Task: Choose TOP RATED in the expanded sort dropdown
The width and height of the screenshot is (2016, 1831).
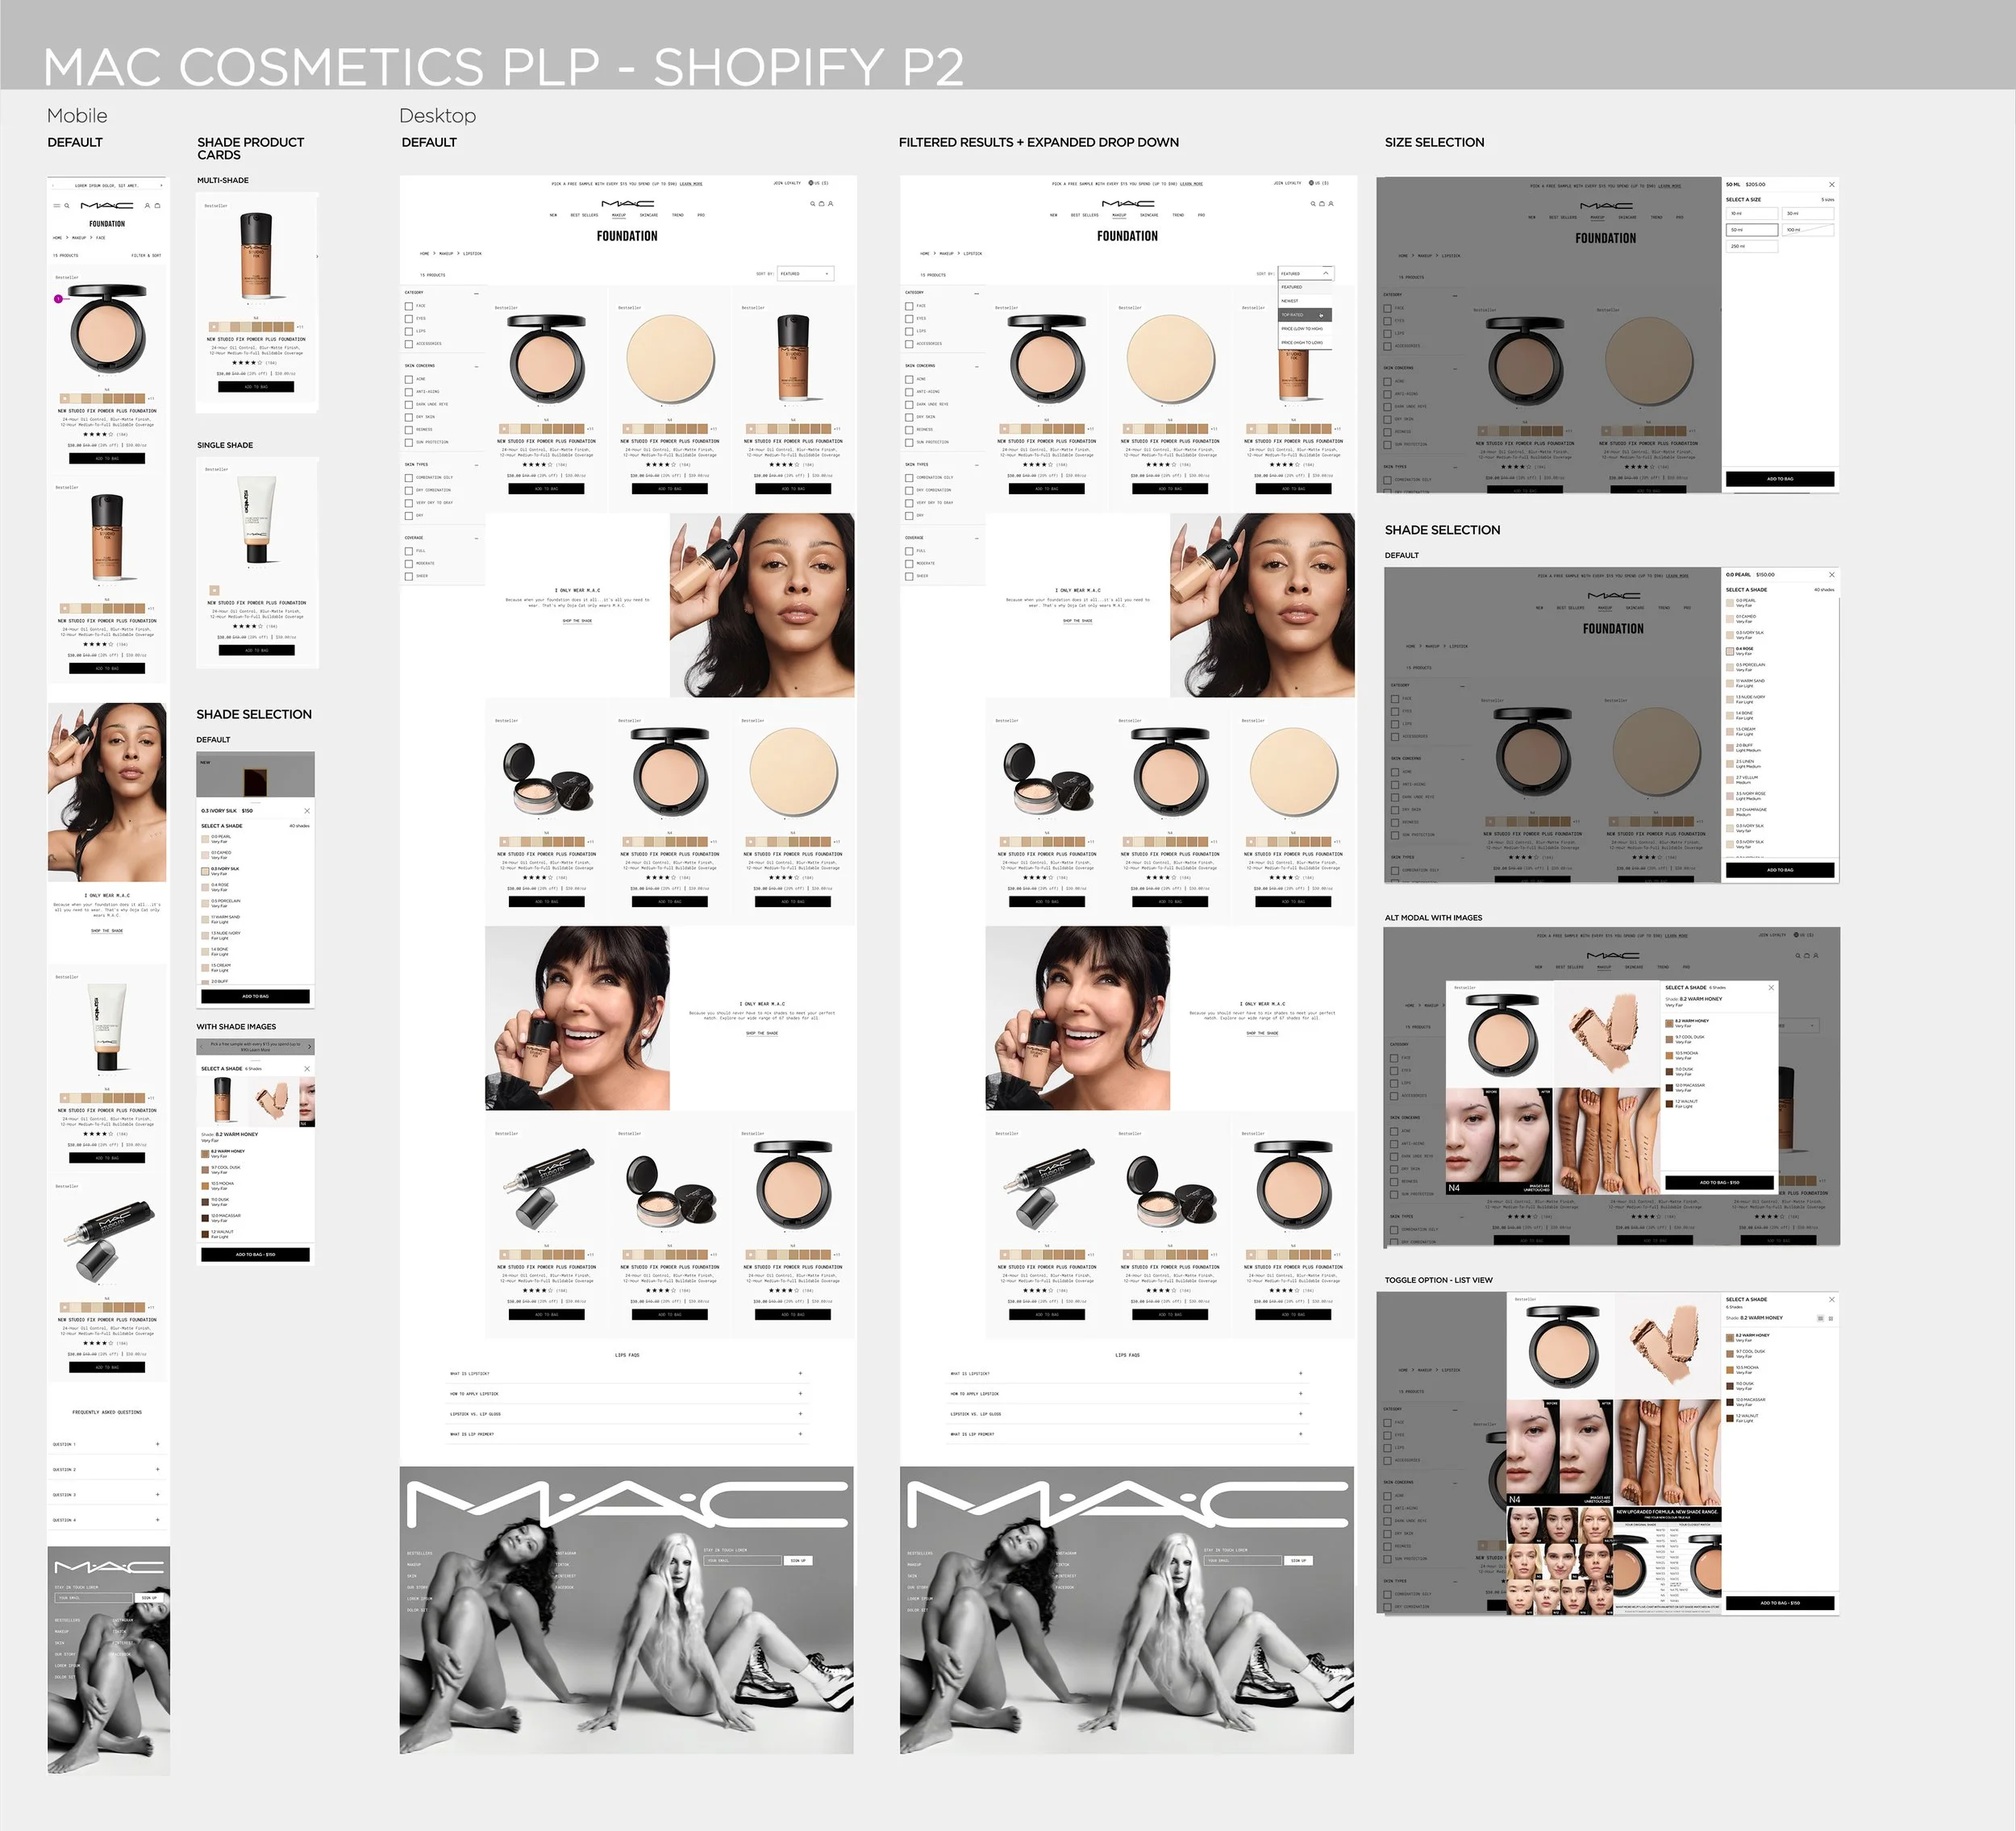Action: (1294, 314)
